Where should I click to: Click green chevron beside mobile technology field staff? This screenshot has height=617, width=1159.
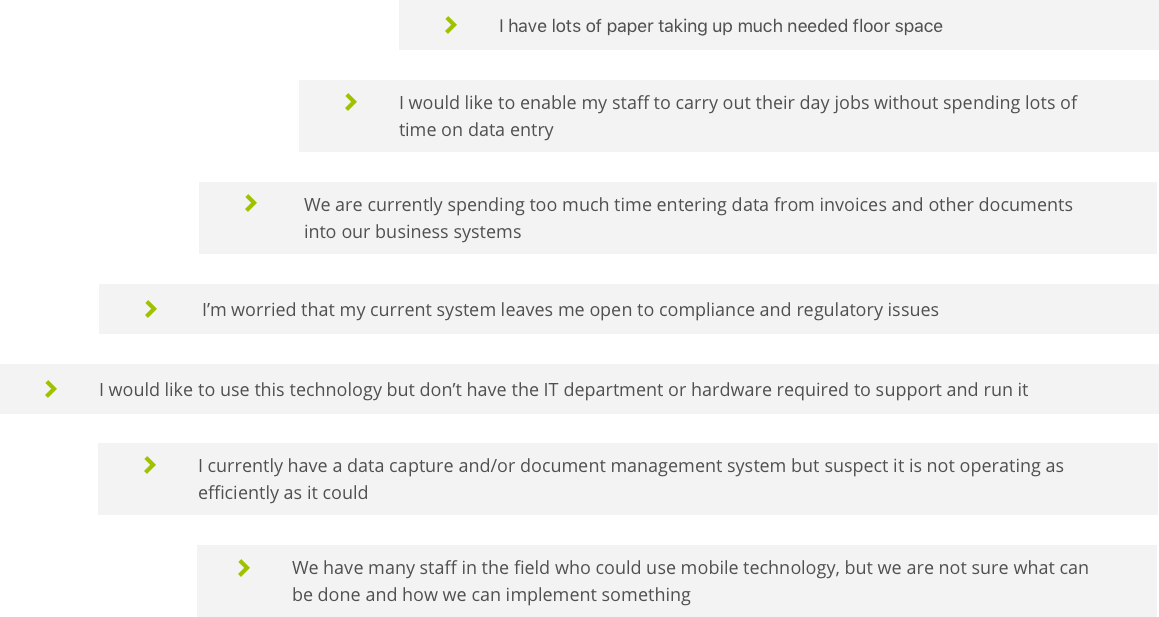tap(244, 567)
